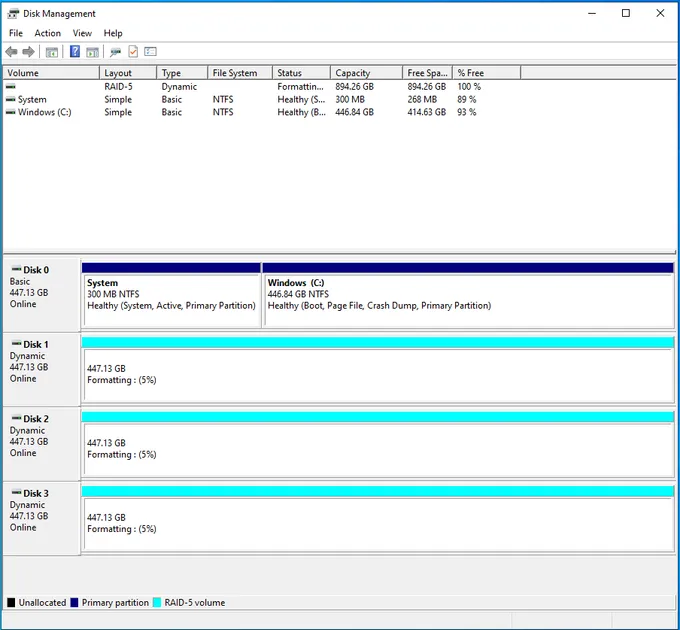Click the "414.63 GB" free space value
The height and width of the screenshot is (630, 680).
pyautogui.click(x=427, y=112)
